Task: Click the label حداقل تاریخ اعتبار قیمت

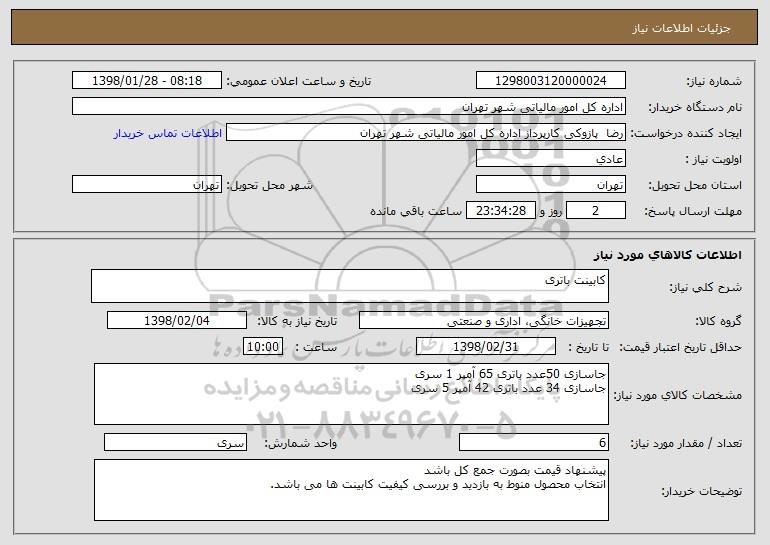Action: [x=680, y=347]
